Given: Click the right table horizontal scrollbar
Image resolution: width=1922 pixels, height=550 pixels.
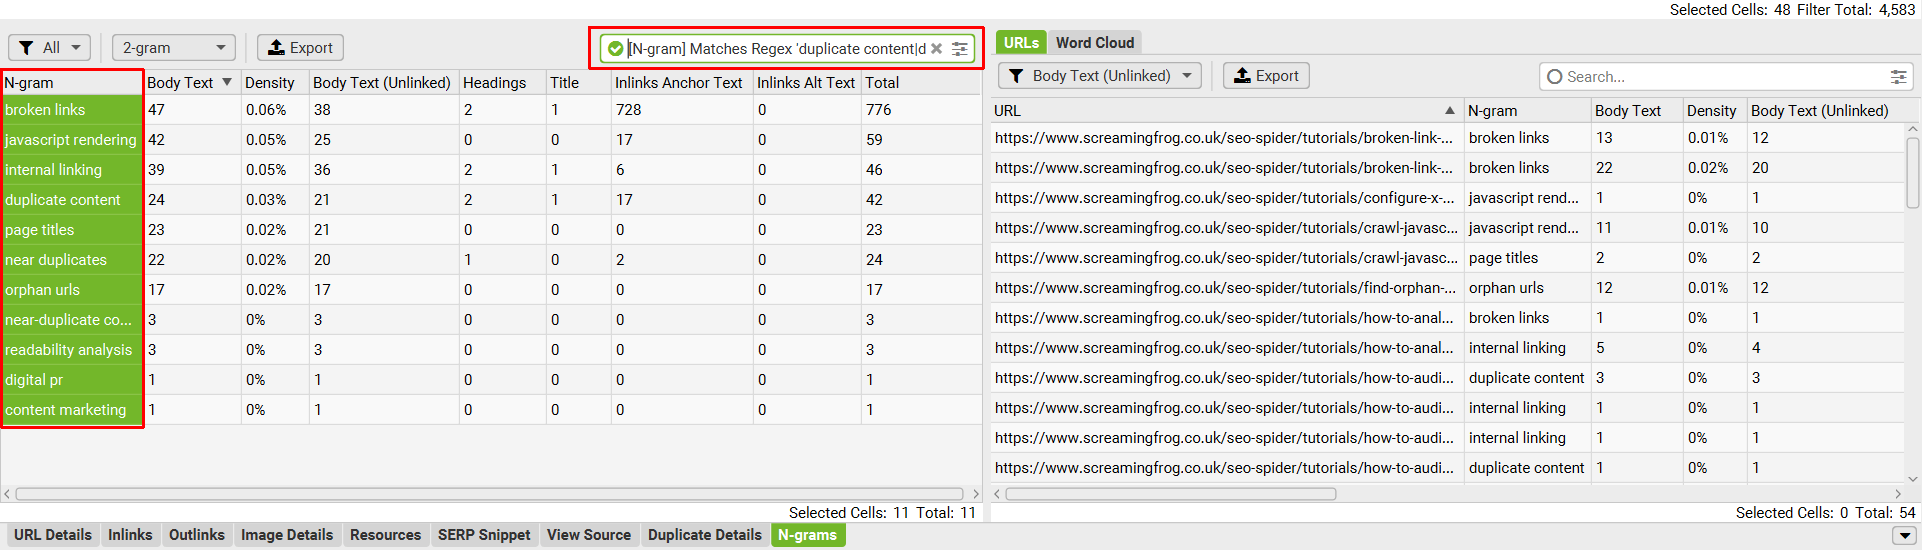Looking at the screenshot, I should click(x=1171, y=494).
